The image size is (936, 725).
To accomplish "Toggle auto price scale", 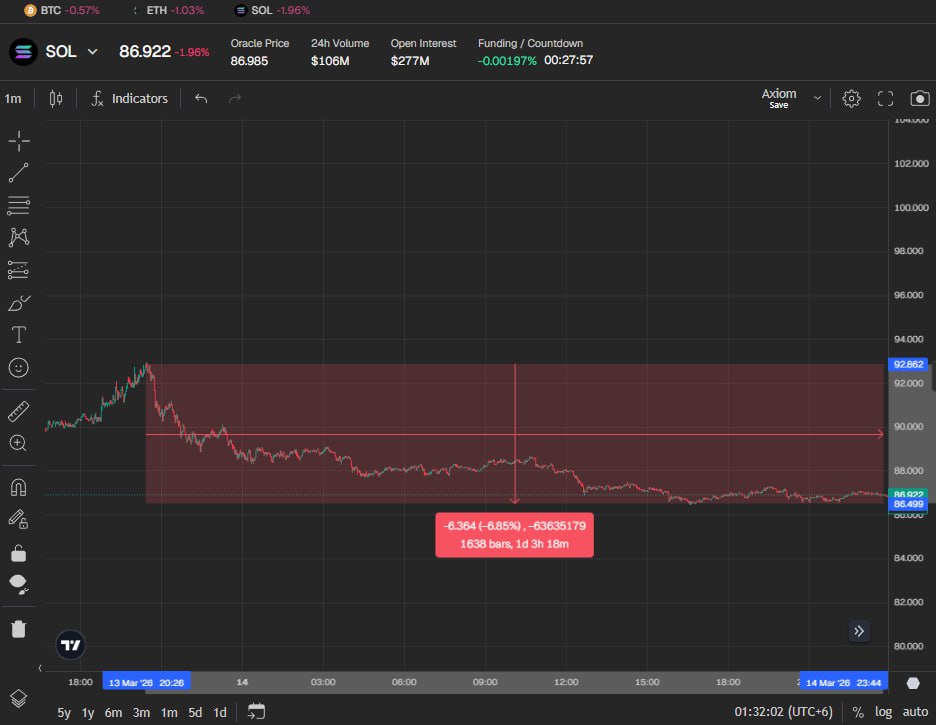I will pos(915,712).
